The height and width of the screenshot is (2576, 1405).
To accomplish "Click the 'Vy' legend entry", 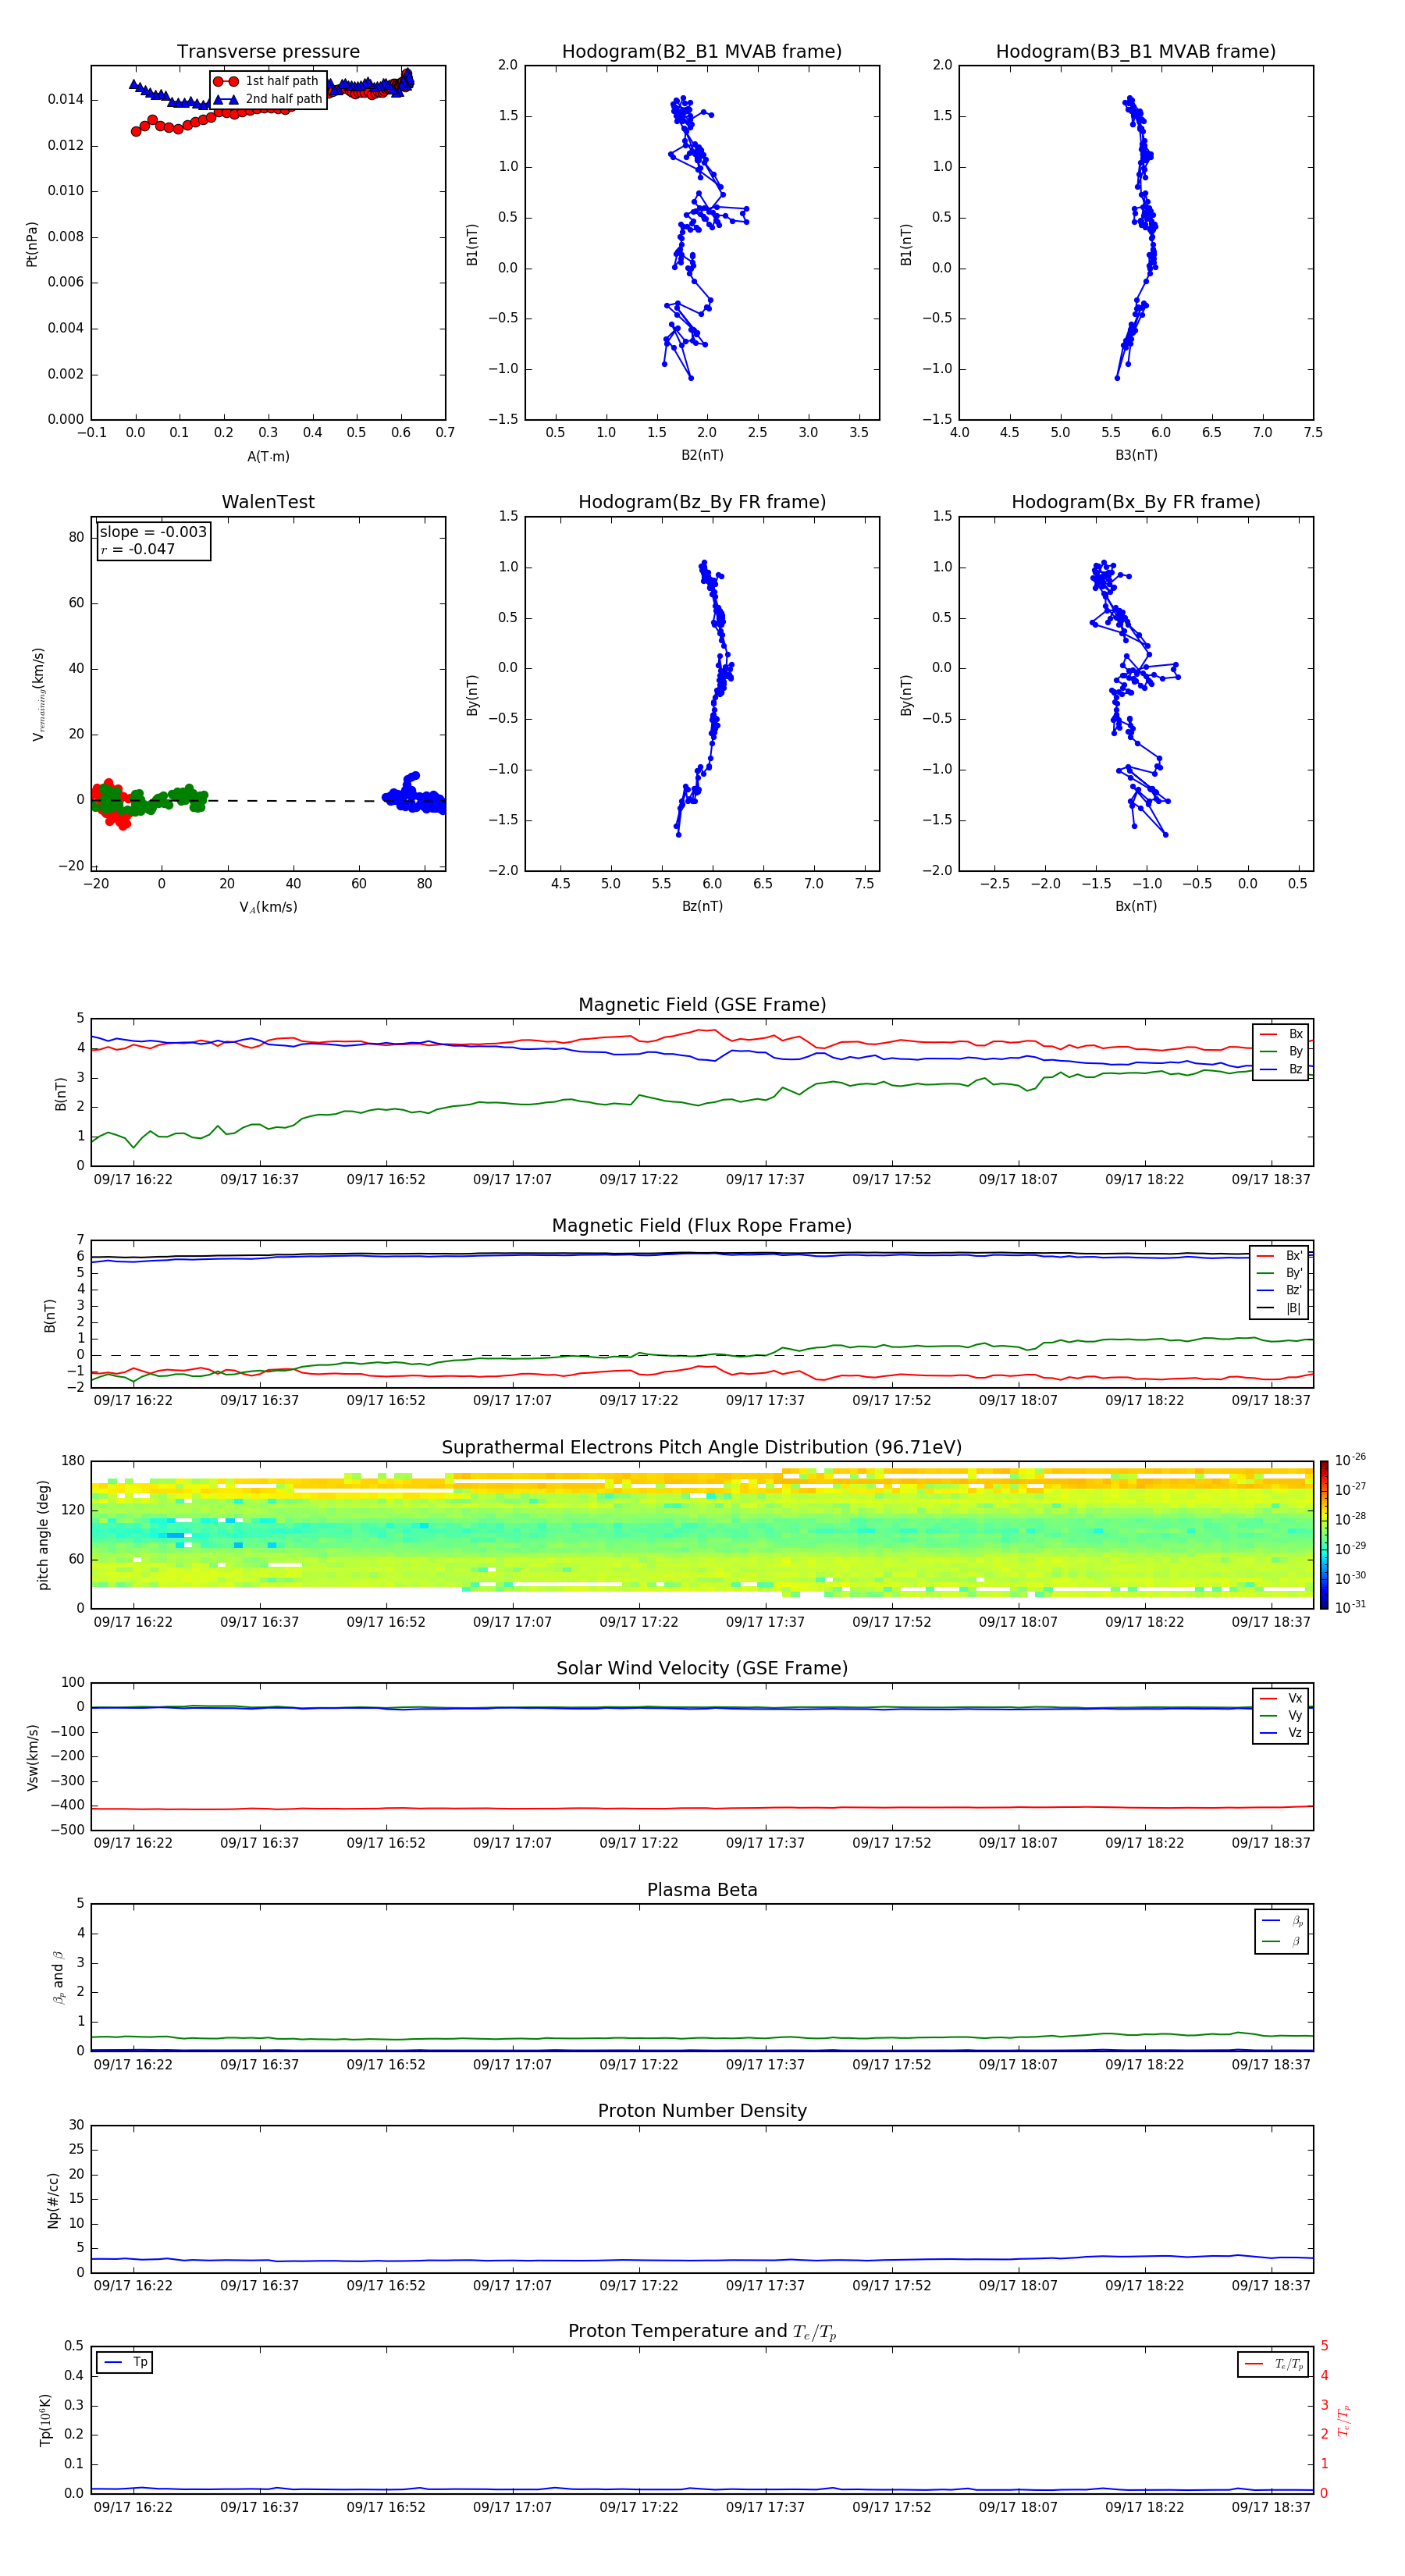I will (1281, 1715).
